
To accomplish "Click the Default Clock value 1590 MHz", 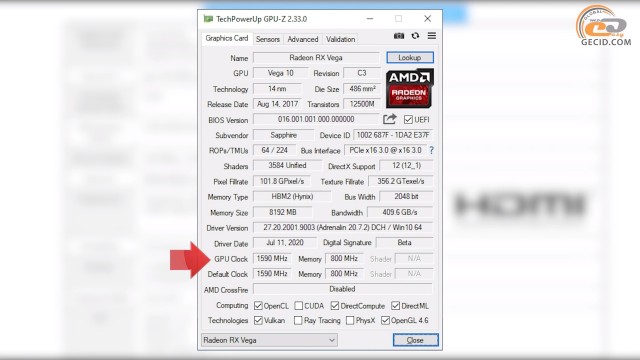I will tap(272, 273).
